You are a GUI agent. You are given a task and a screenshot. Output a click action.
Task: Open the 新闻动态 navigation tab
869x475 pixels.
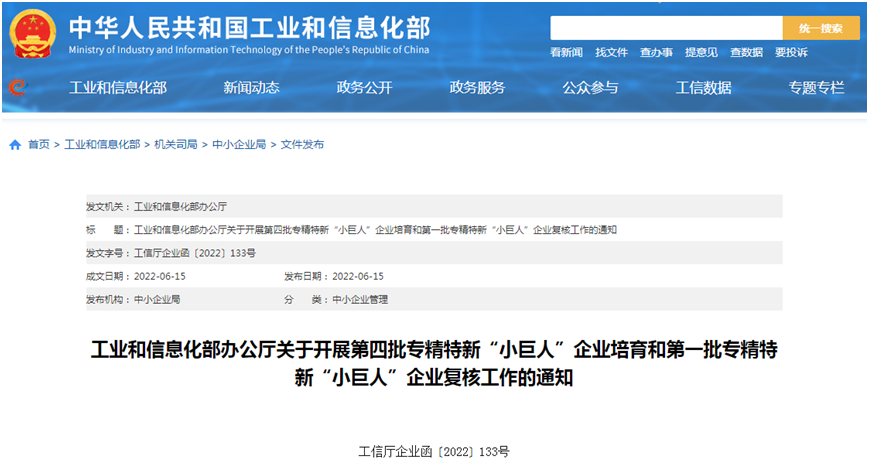pos(251,88)
